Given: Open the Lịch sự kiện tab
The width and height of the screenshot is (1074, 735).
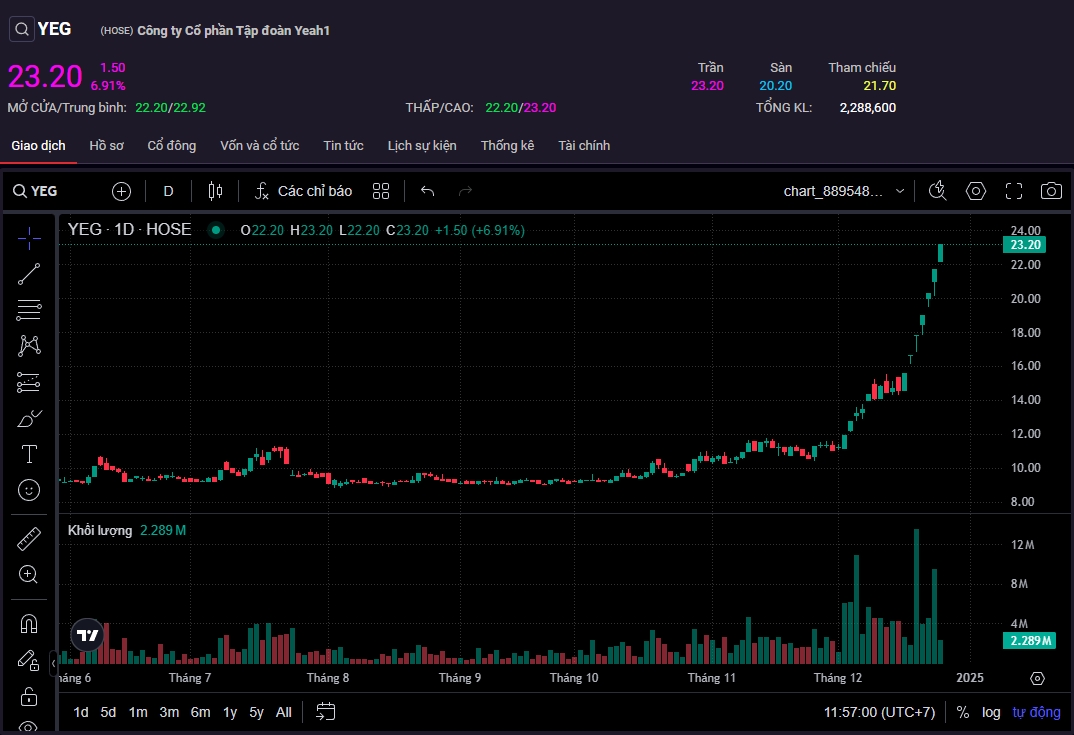Looking at the screenshot, I should (422, 145).
